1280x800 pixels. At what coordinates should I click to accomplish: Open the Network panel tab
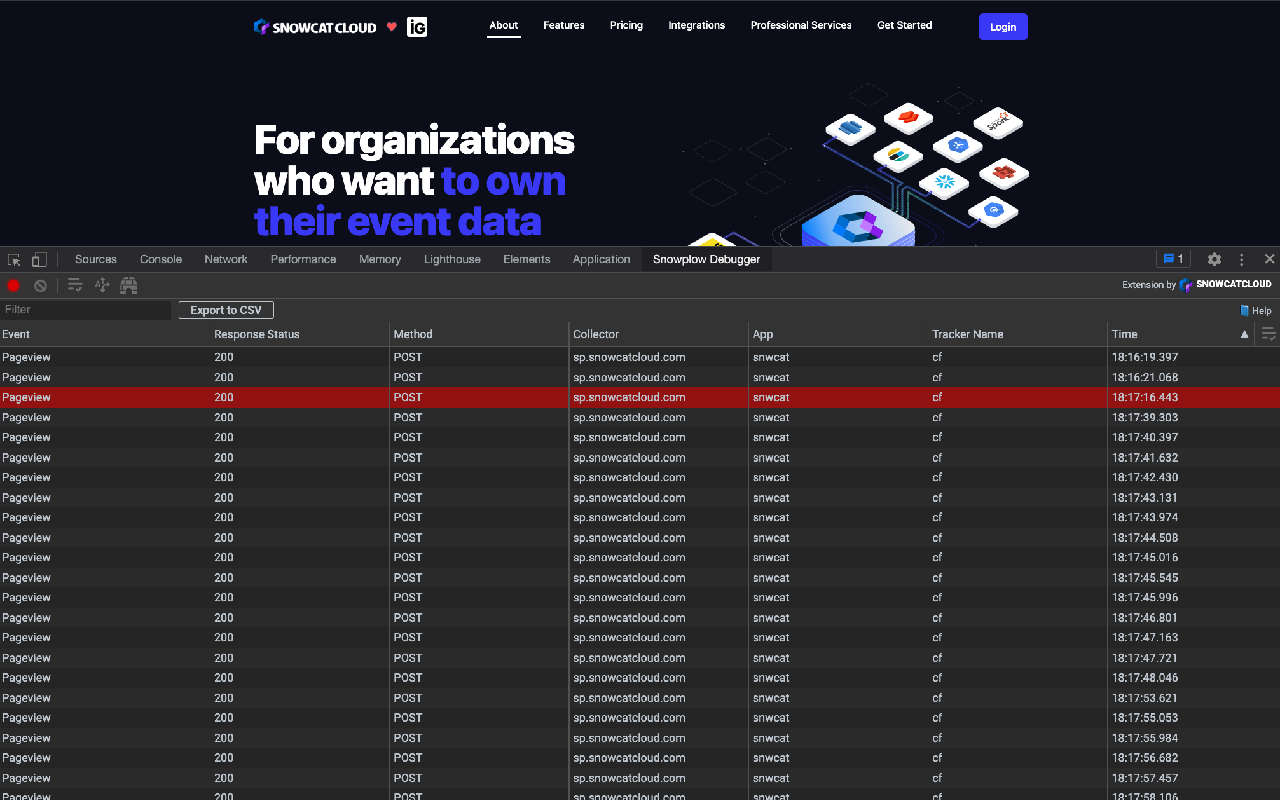click(225, 259)
